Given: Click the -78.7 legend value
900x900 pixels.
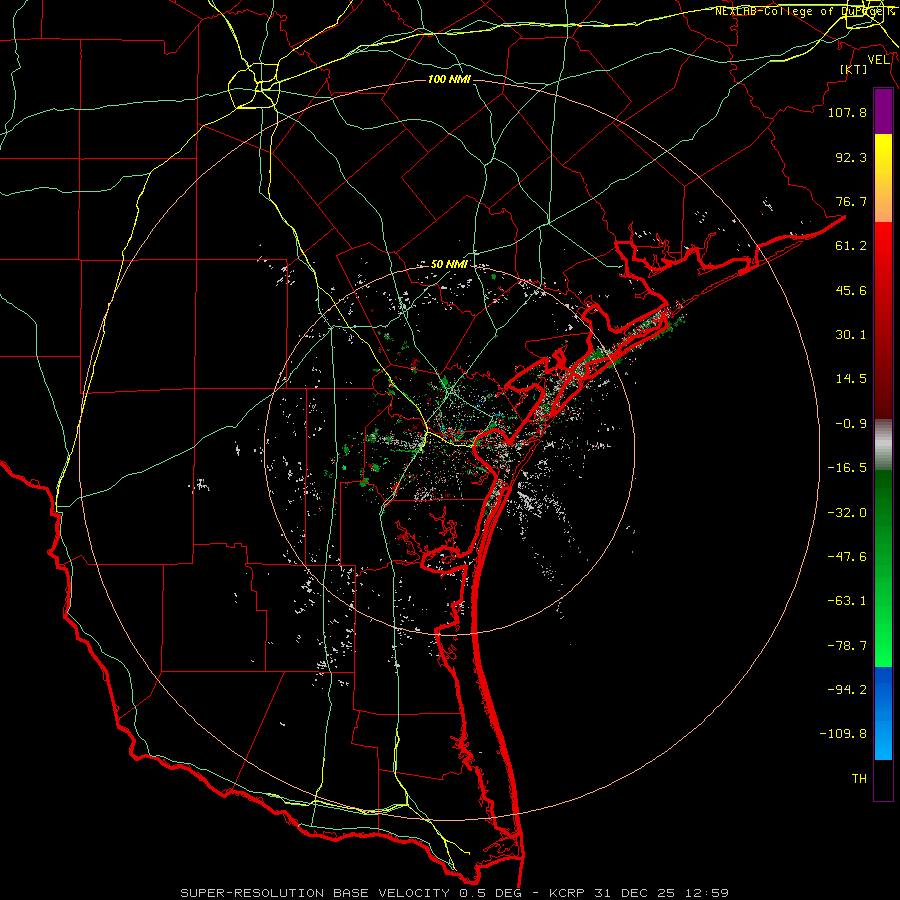Looking at the screenshot, I should pos(847,646).
